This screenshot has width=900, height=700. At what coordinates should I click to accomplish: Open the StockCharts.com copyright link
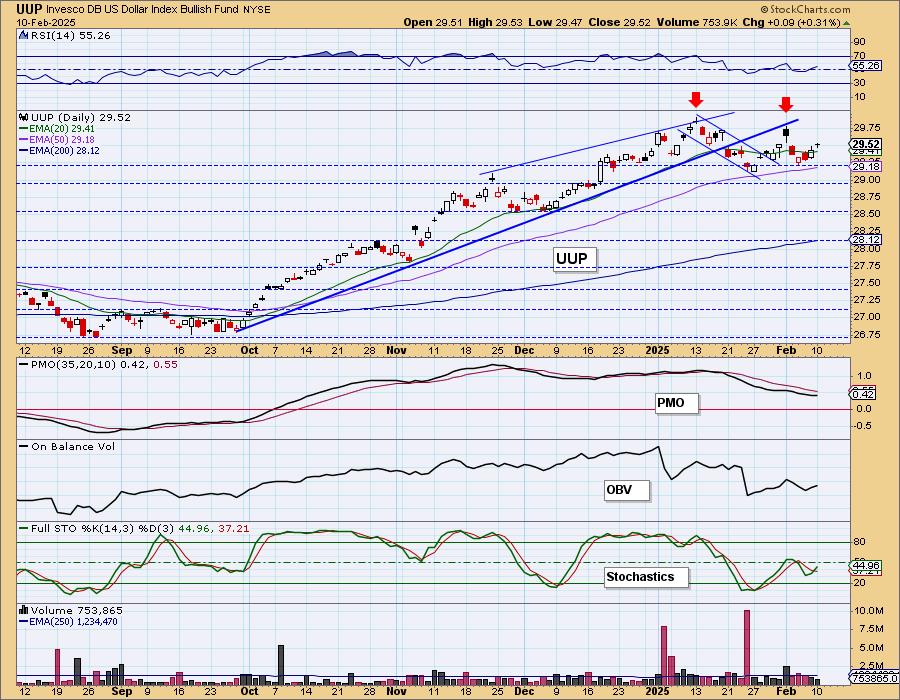(805, 9)
